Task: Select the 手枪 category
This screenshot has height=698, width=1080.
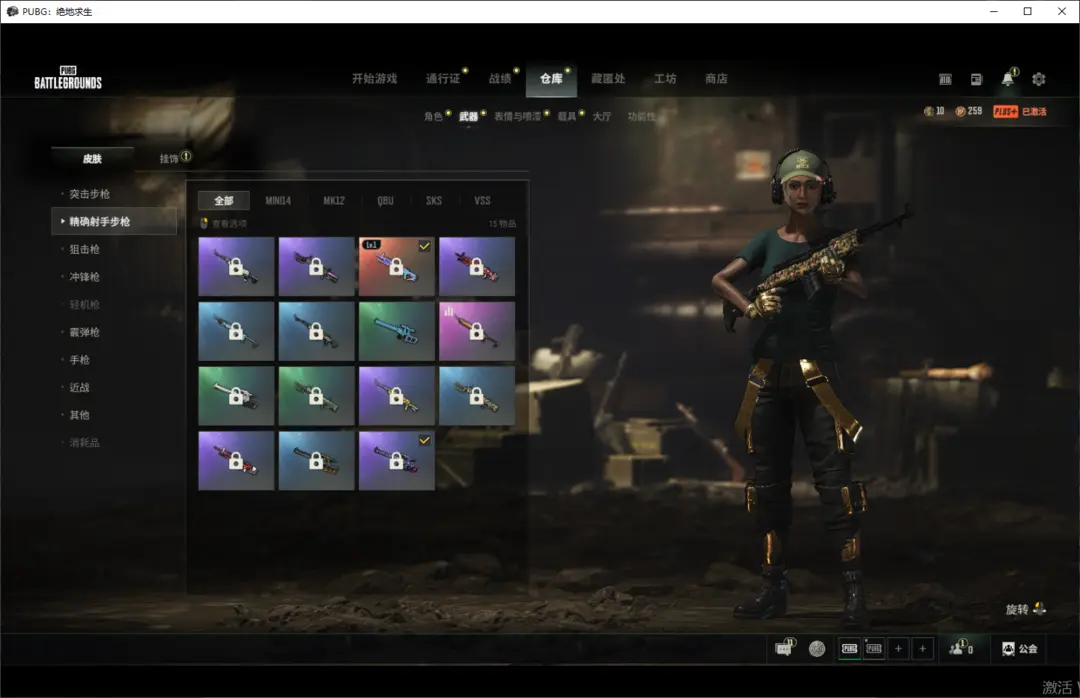Action: pos(80,360)
